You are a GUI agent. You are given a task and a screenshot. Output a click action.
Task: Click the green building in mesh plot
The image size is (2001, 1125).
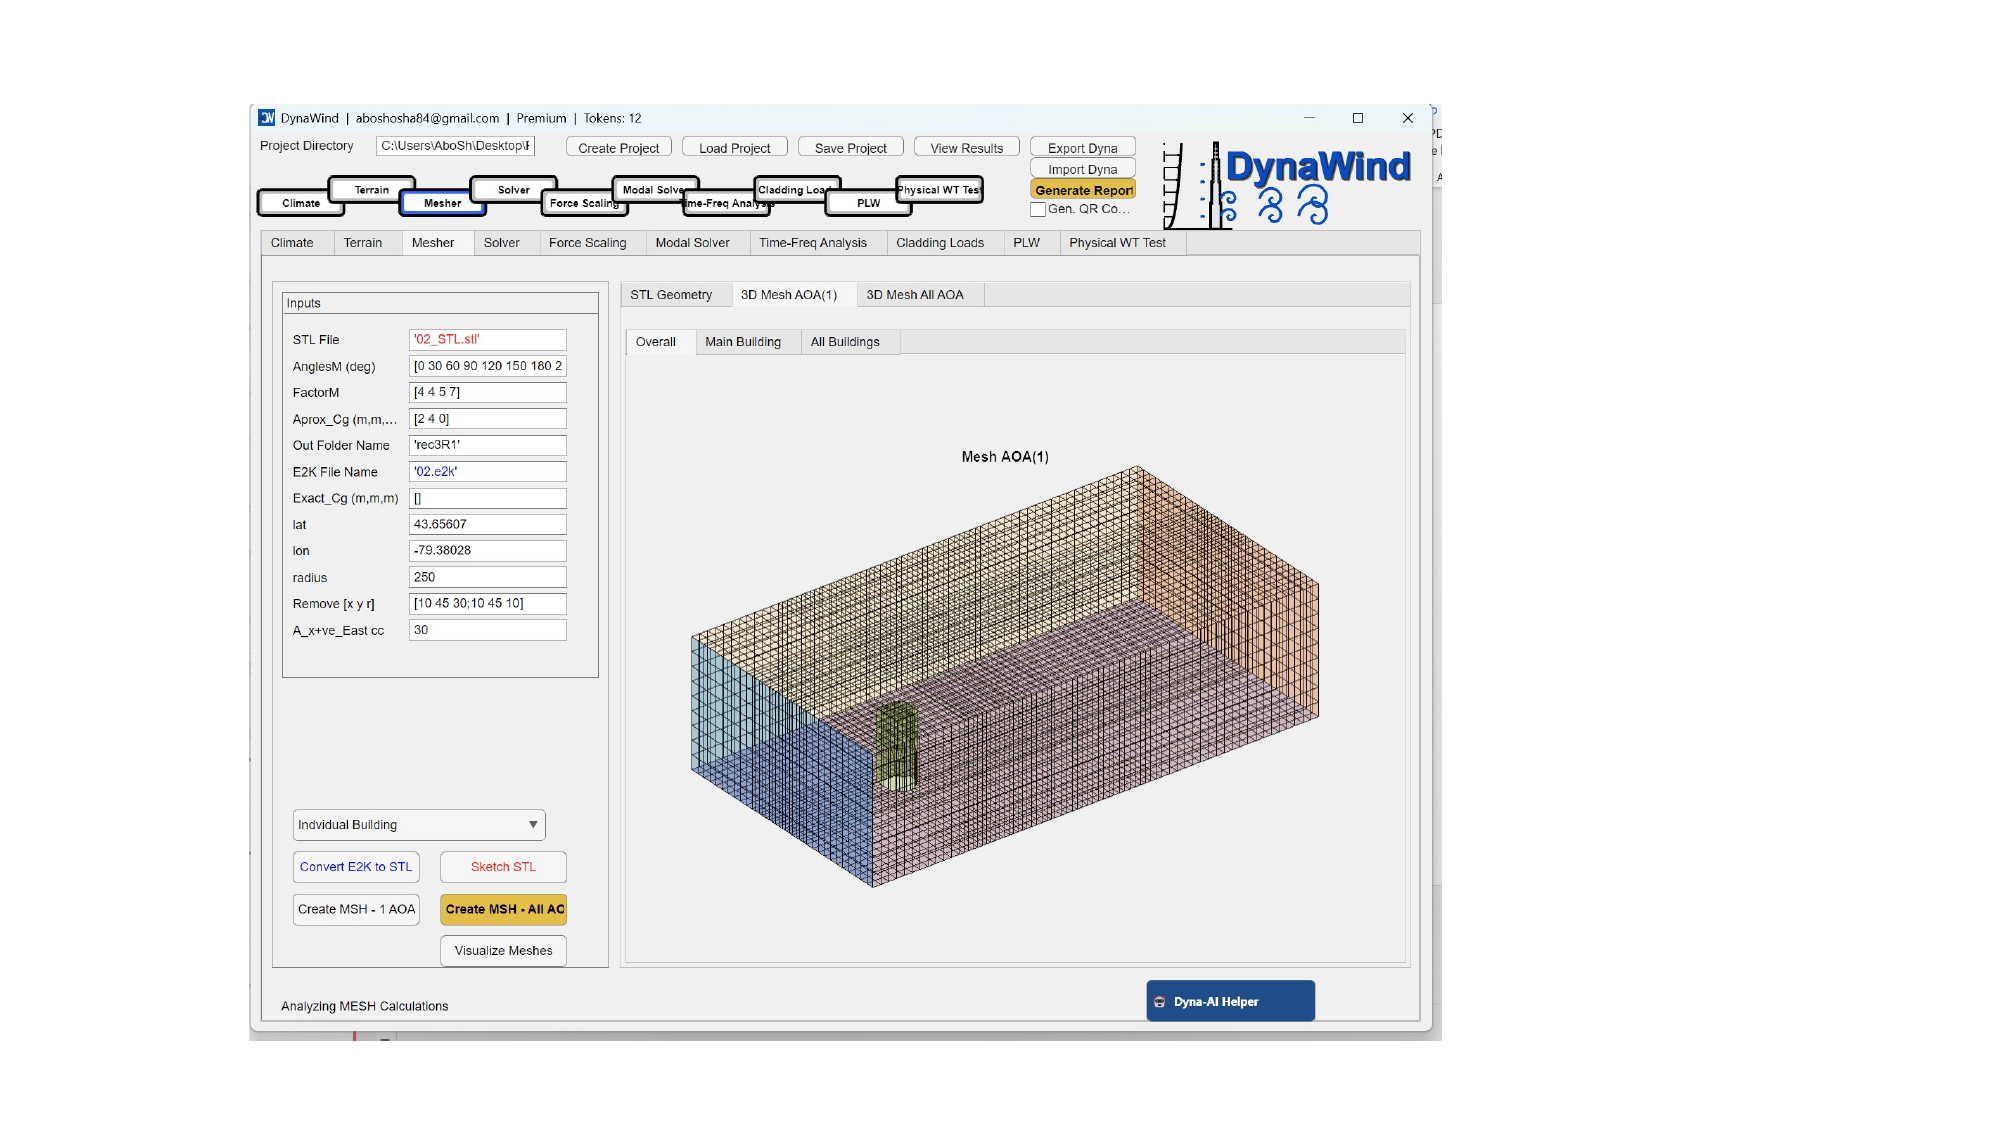pos(896,745)
